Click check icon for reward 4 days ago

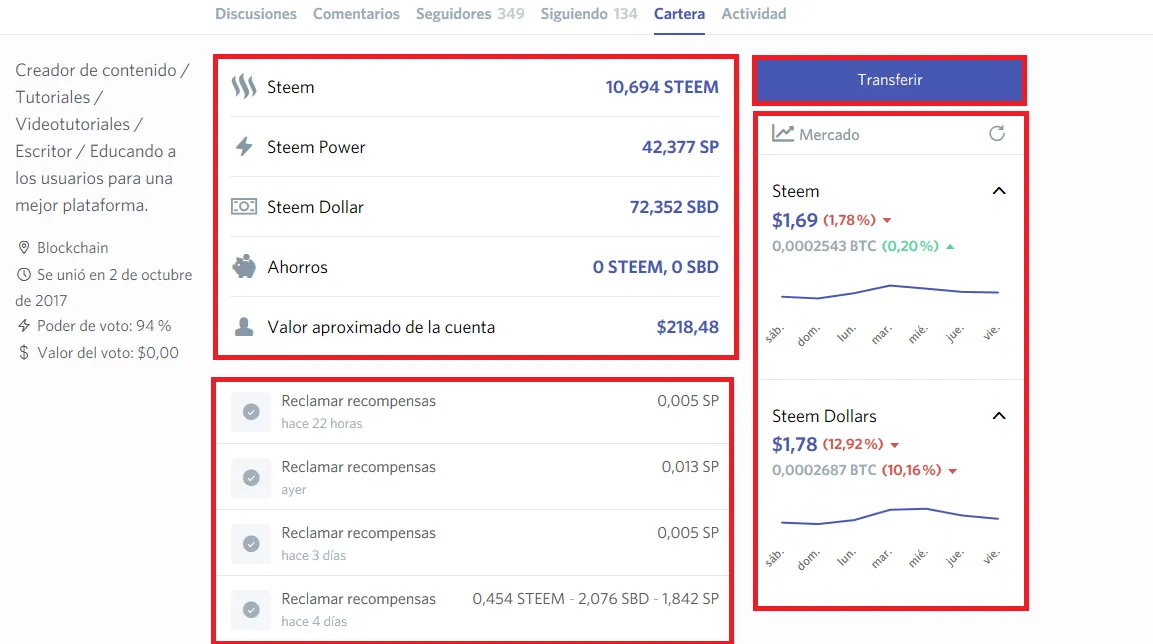pos(251,610)
